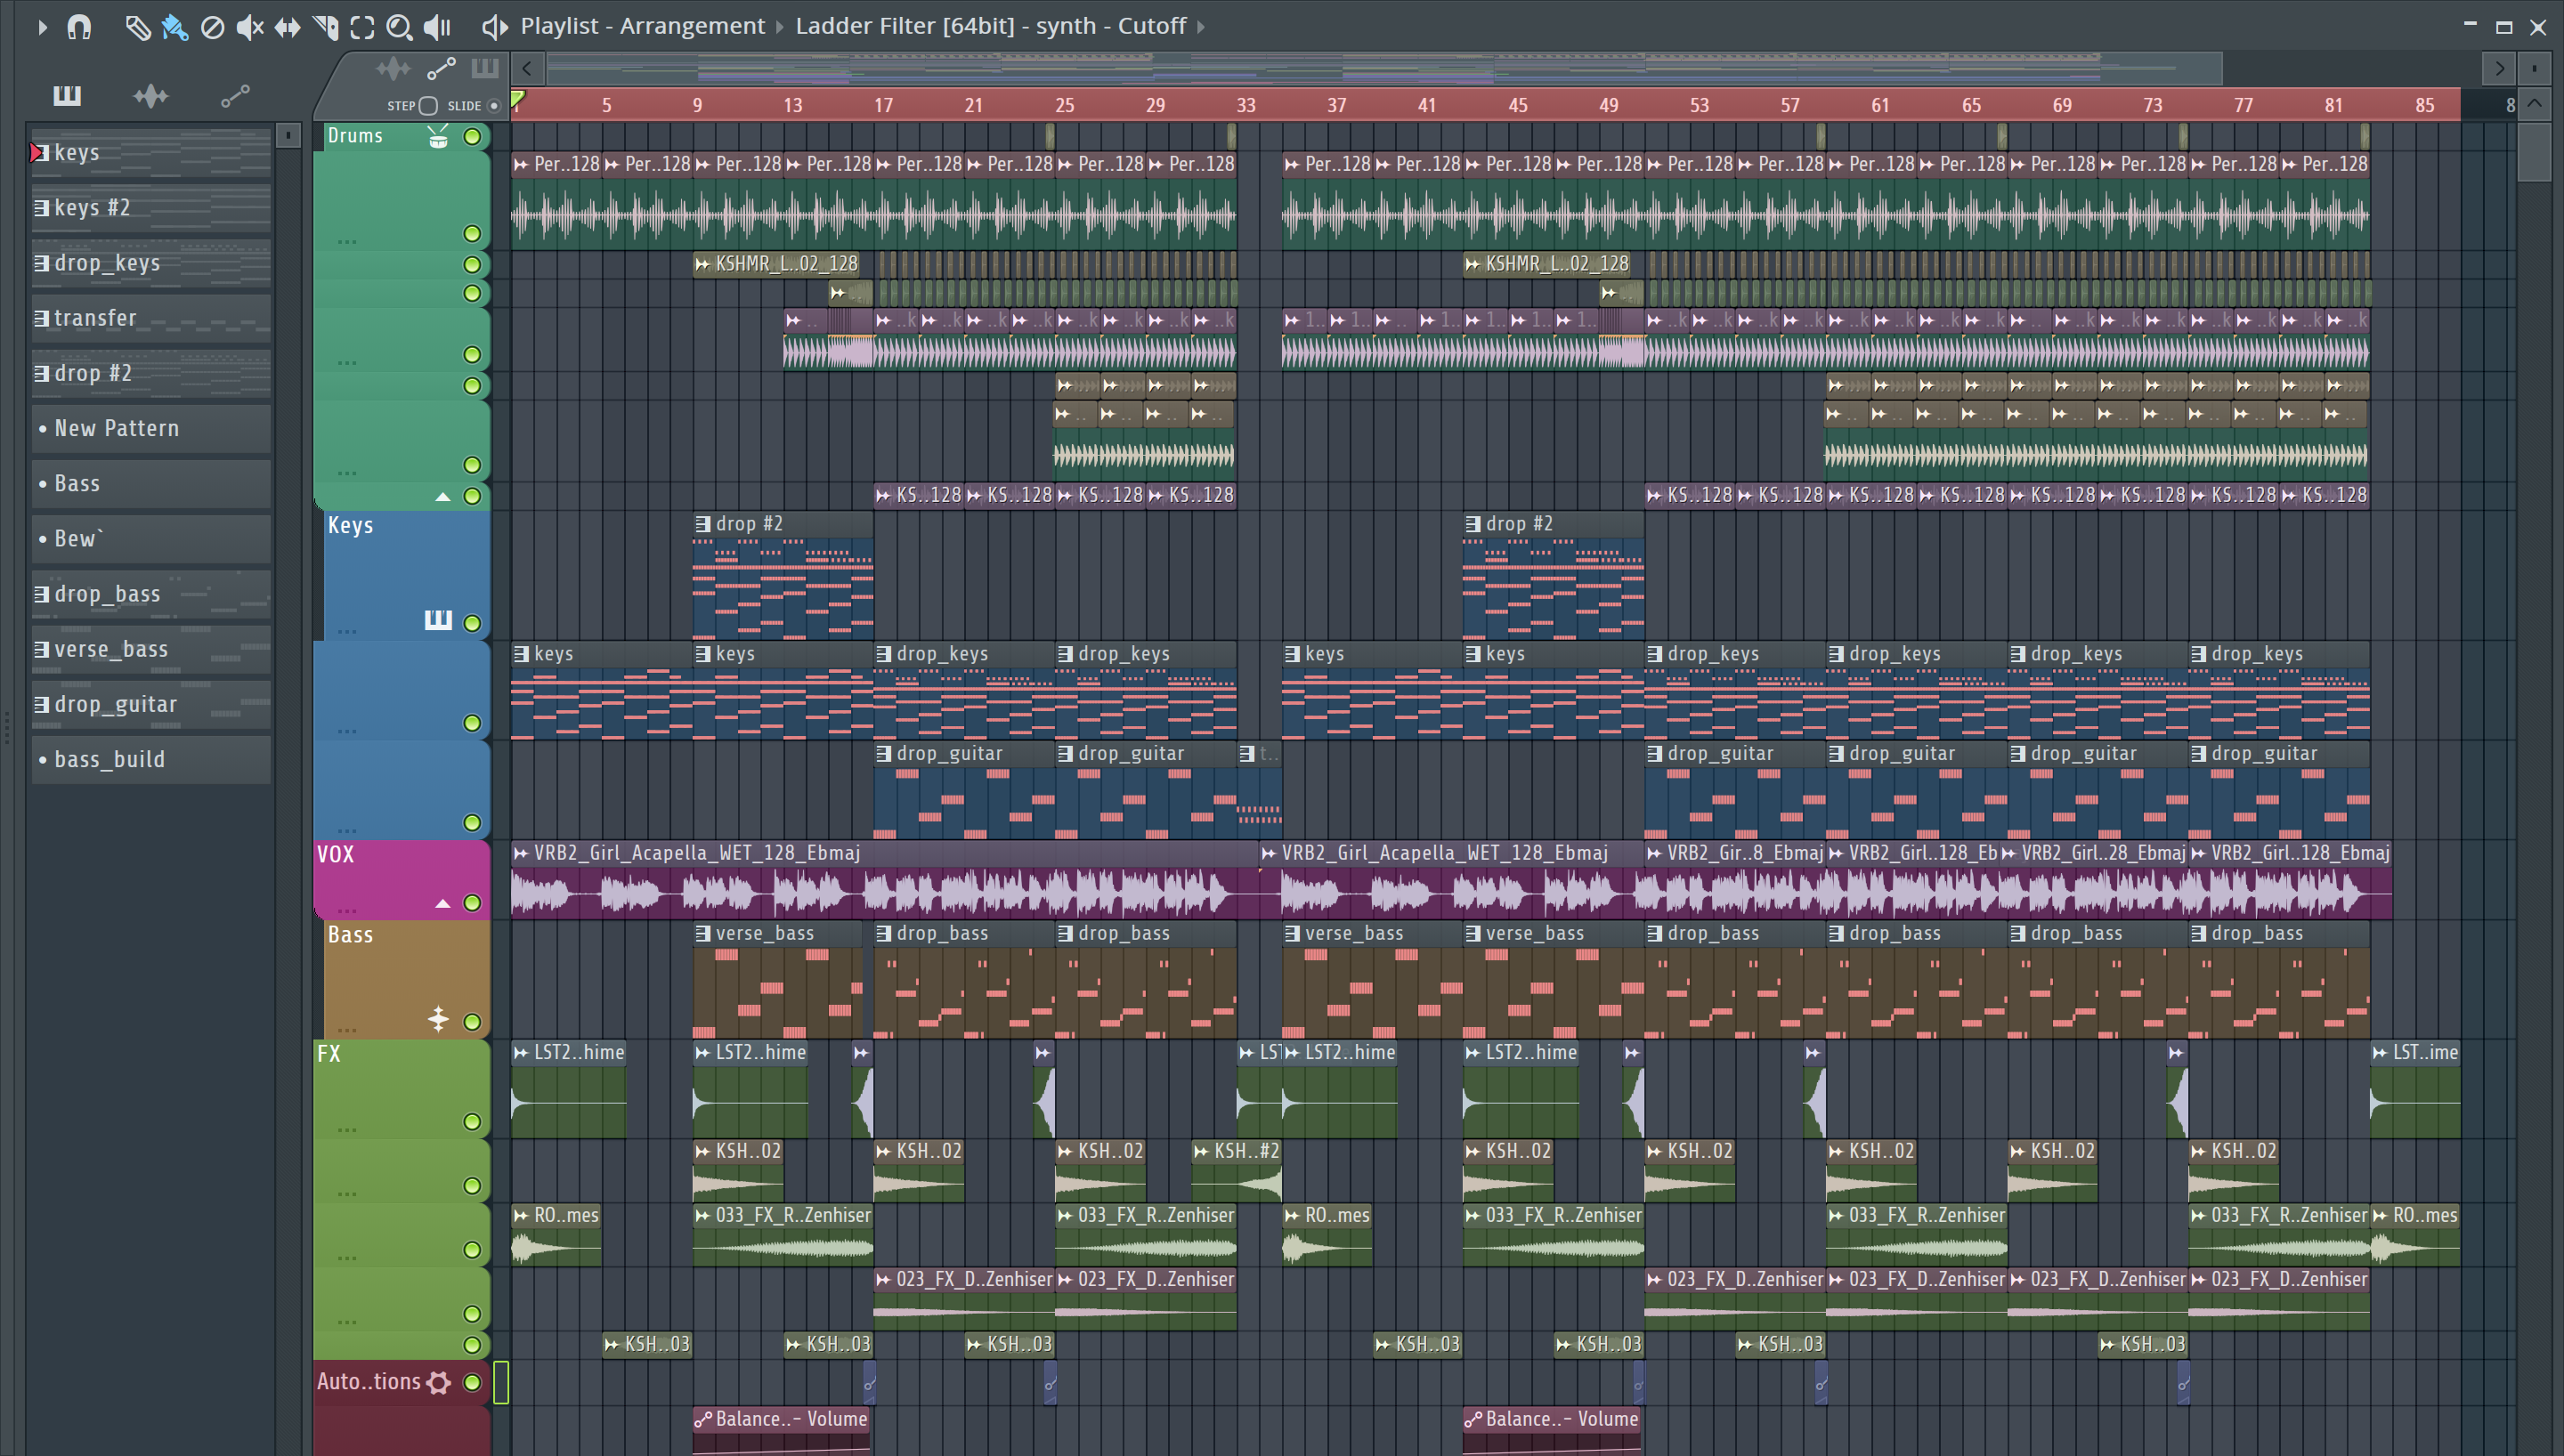Viewport: 2564px width, 1456px height.
Task: Select the transfer pattern
Action: tap(150, 318)
